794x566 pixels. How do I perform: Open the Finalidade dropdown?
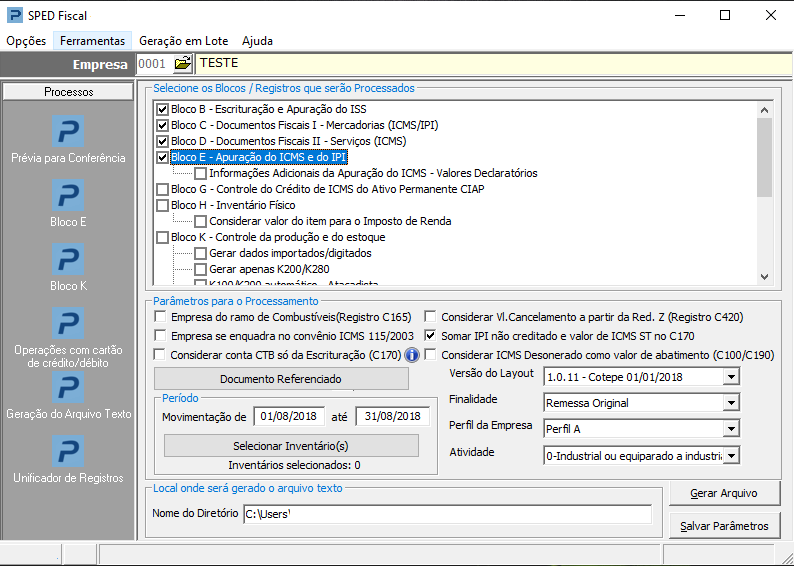pyautogui.click(x=731, y=403)
